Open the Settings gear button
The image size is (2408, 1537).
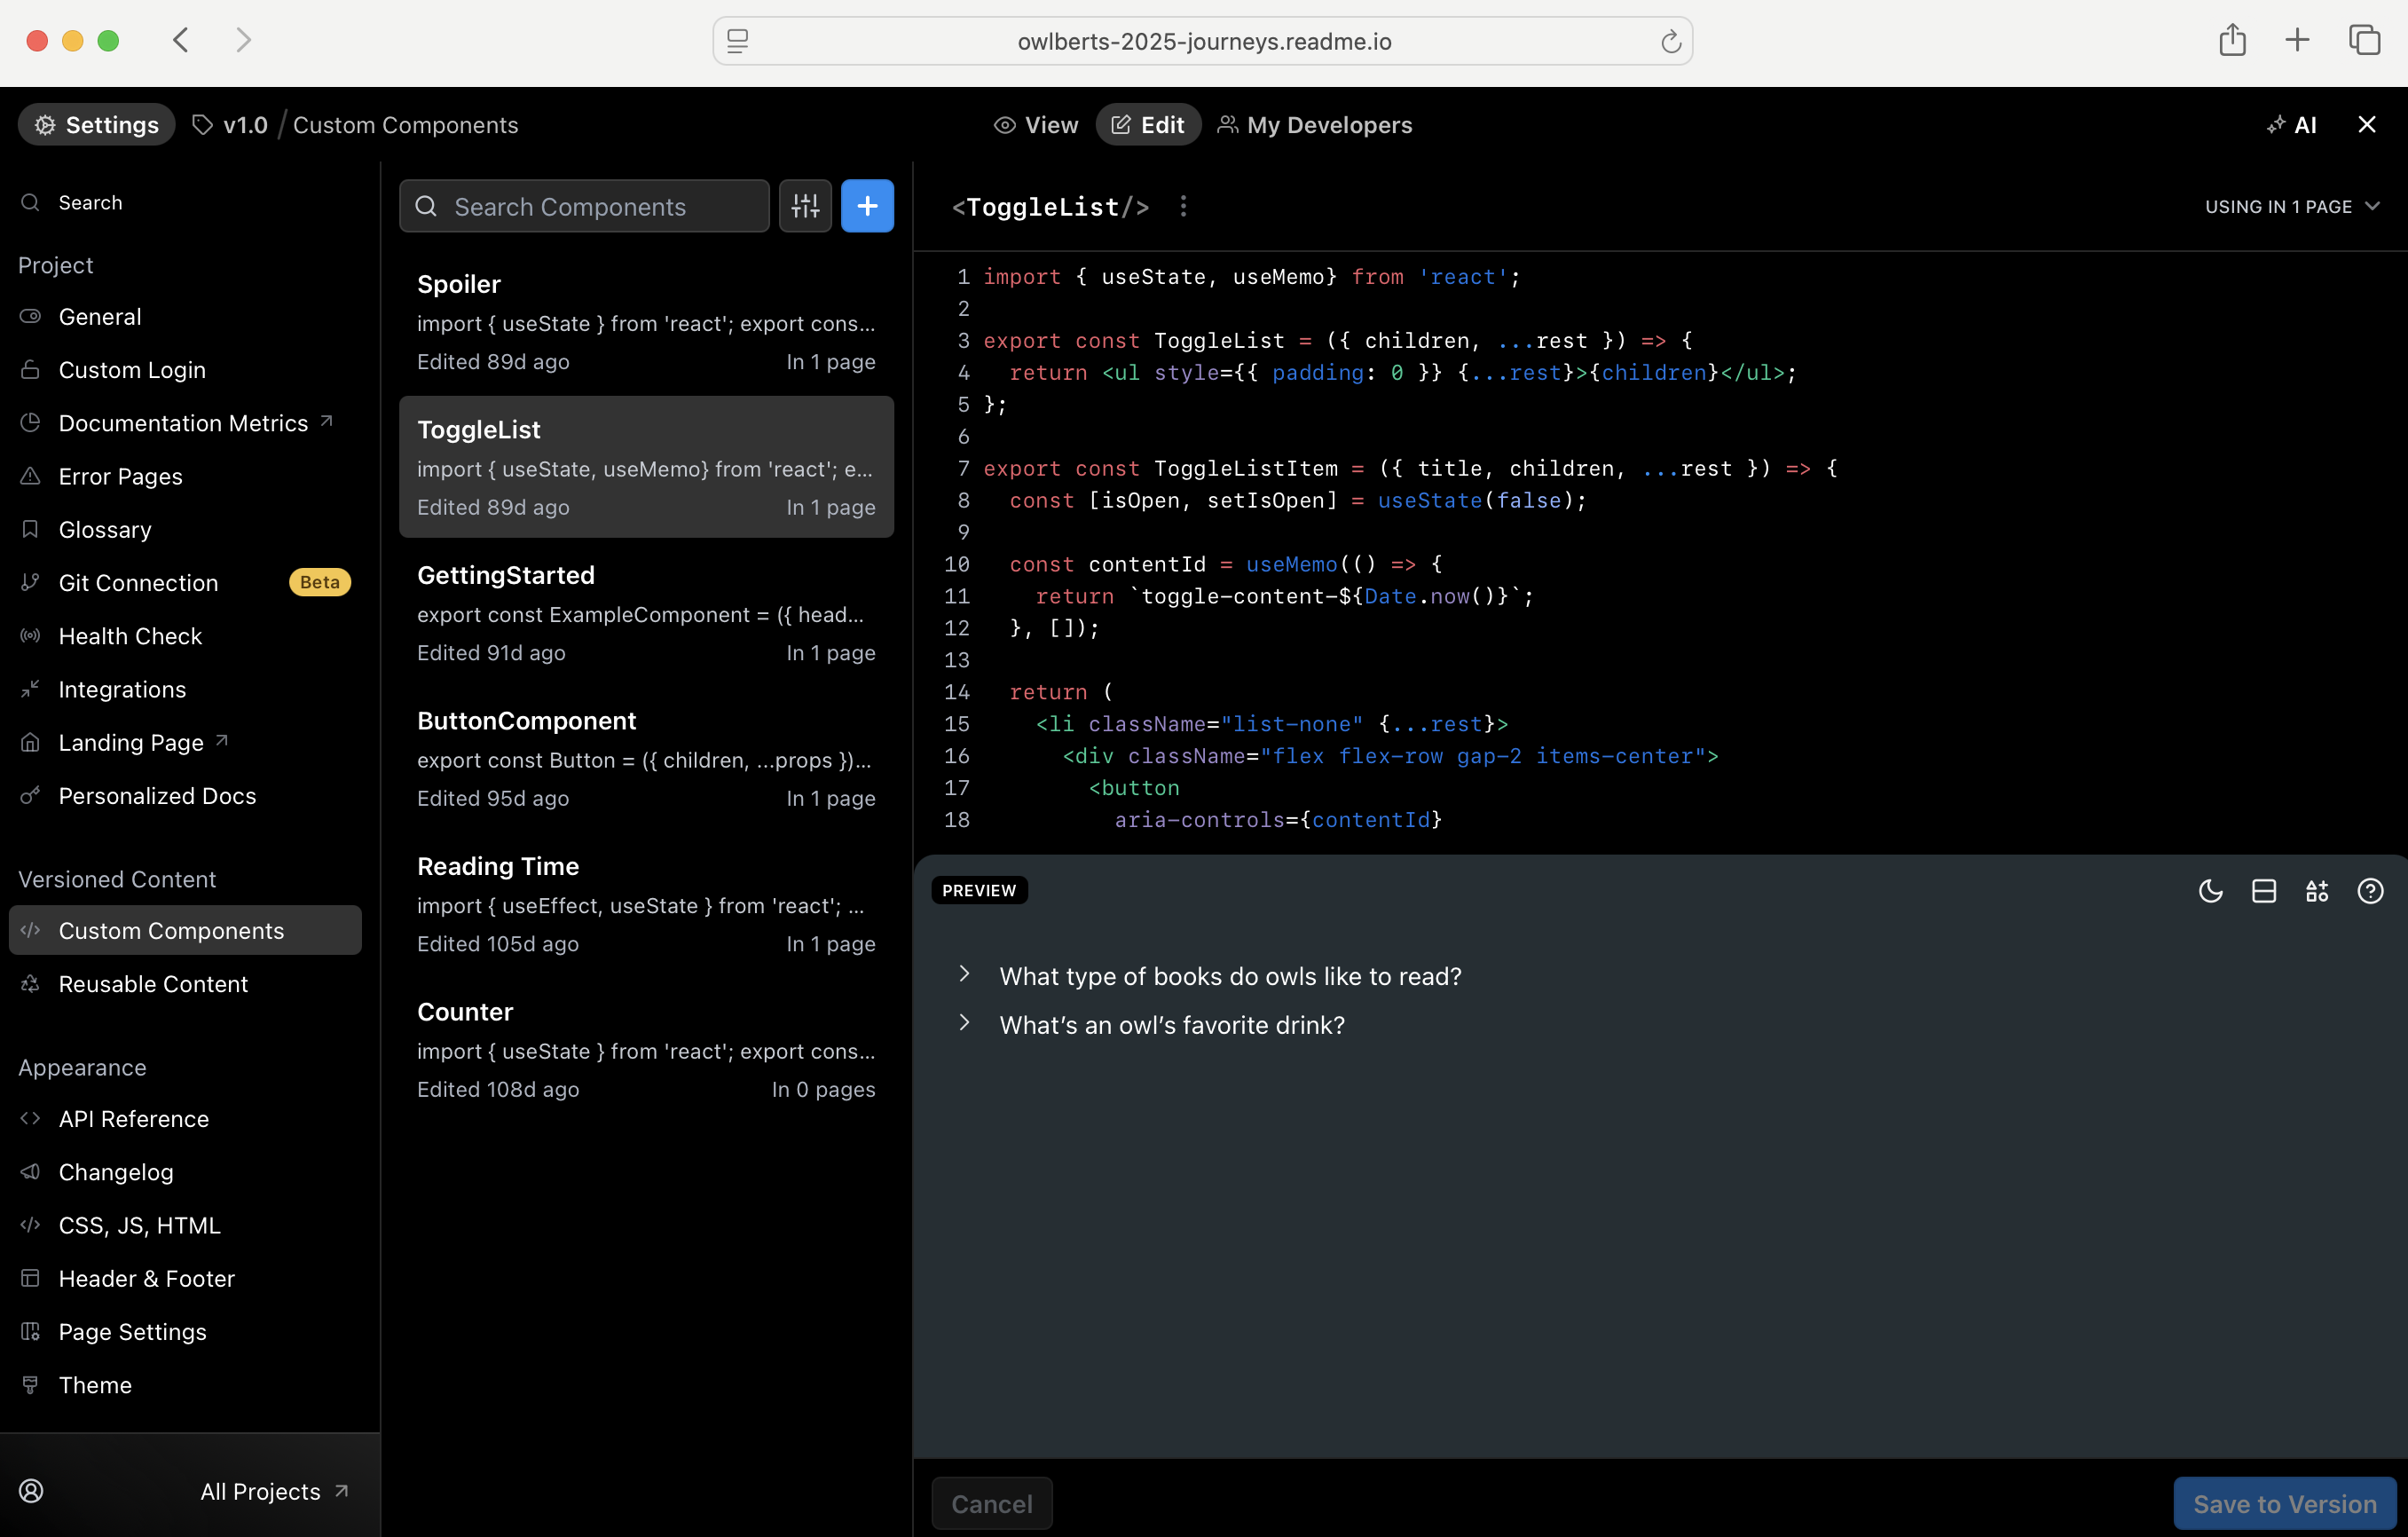[97, 125]
